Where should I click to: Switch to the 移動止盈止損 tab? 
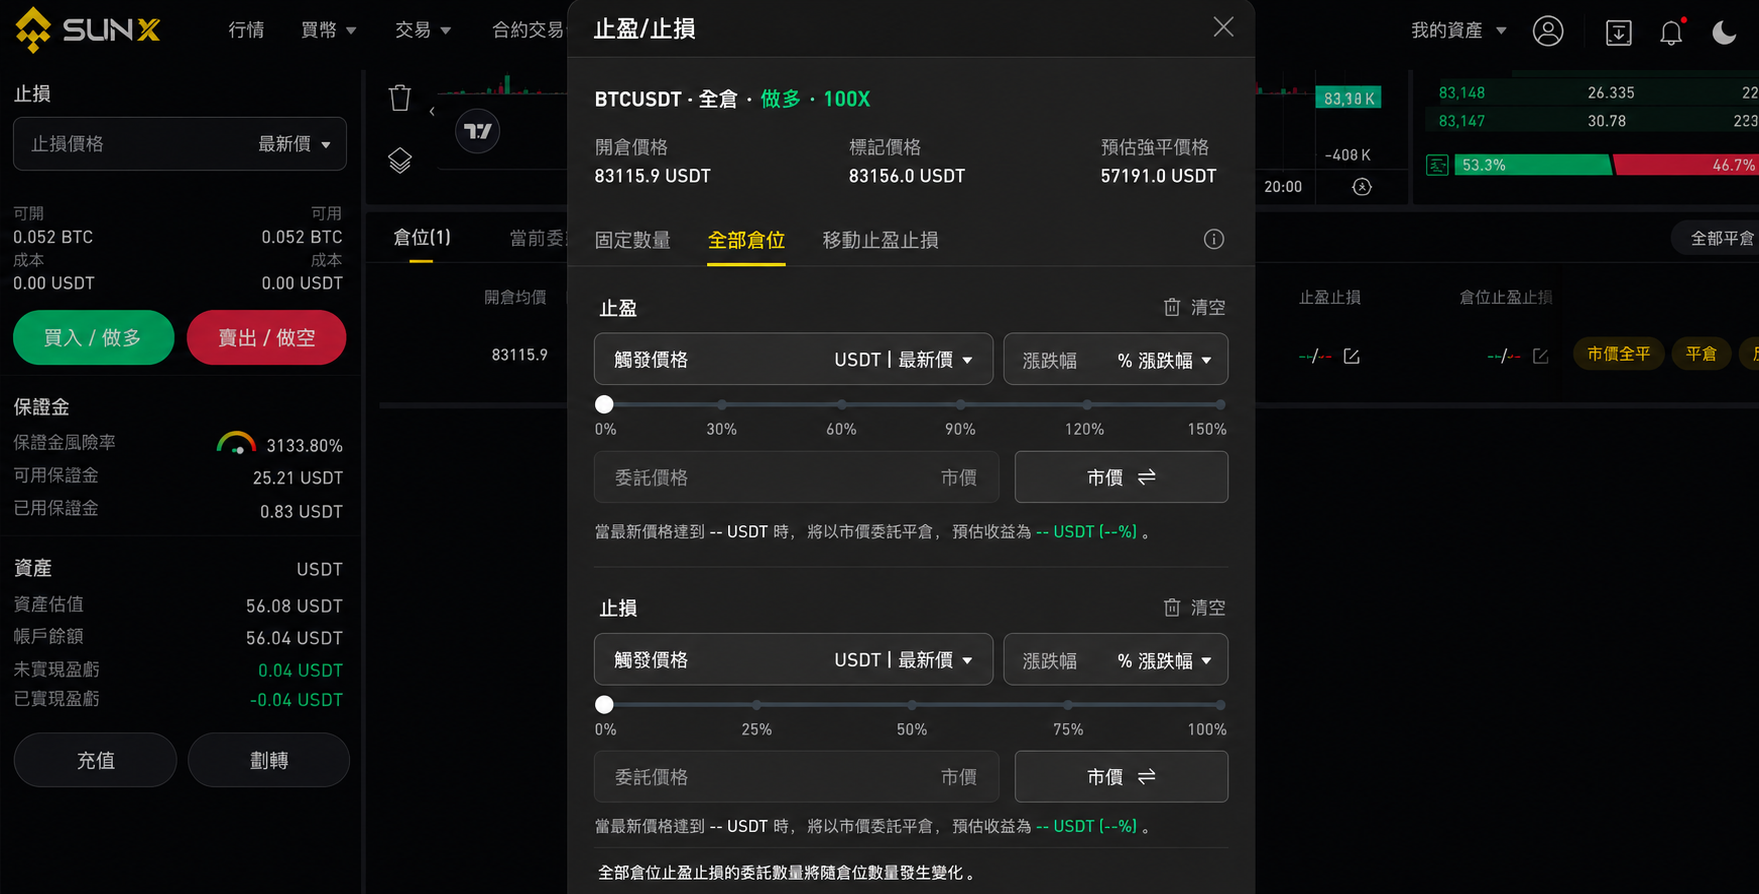[x=880, y=240]
